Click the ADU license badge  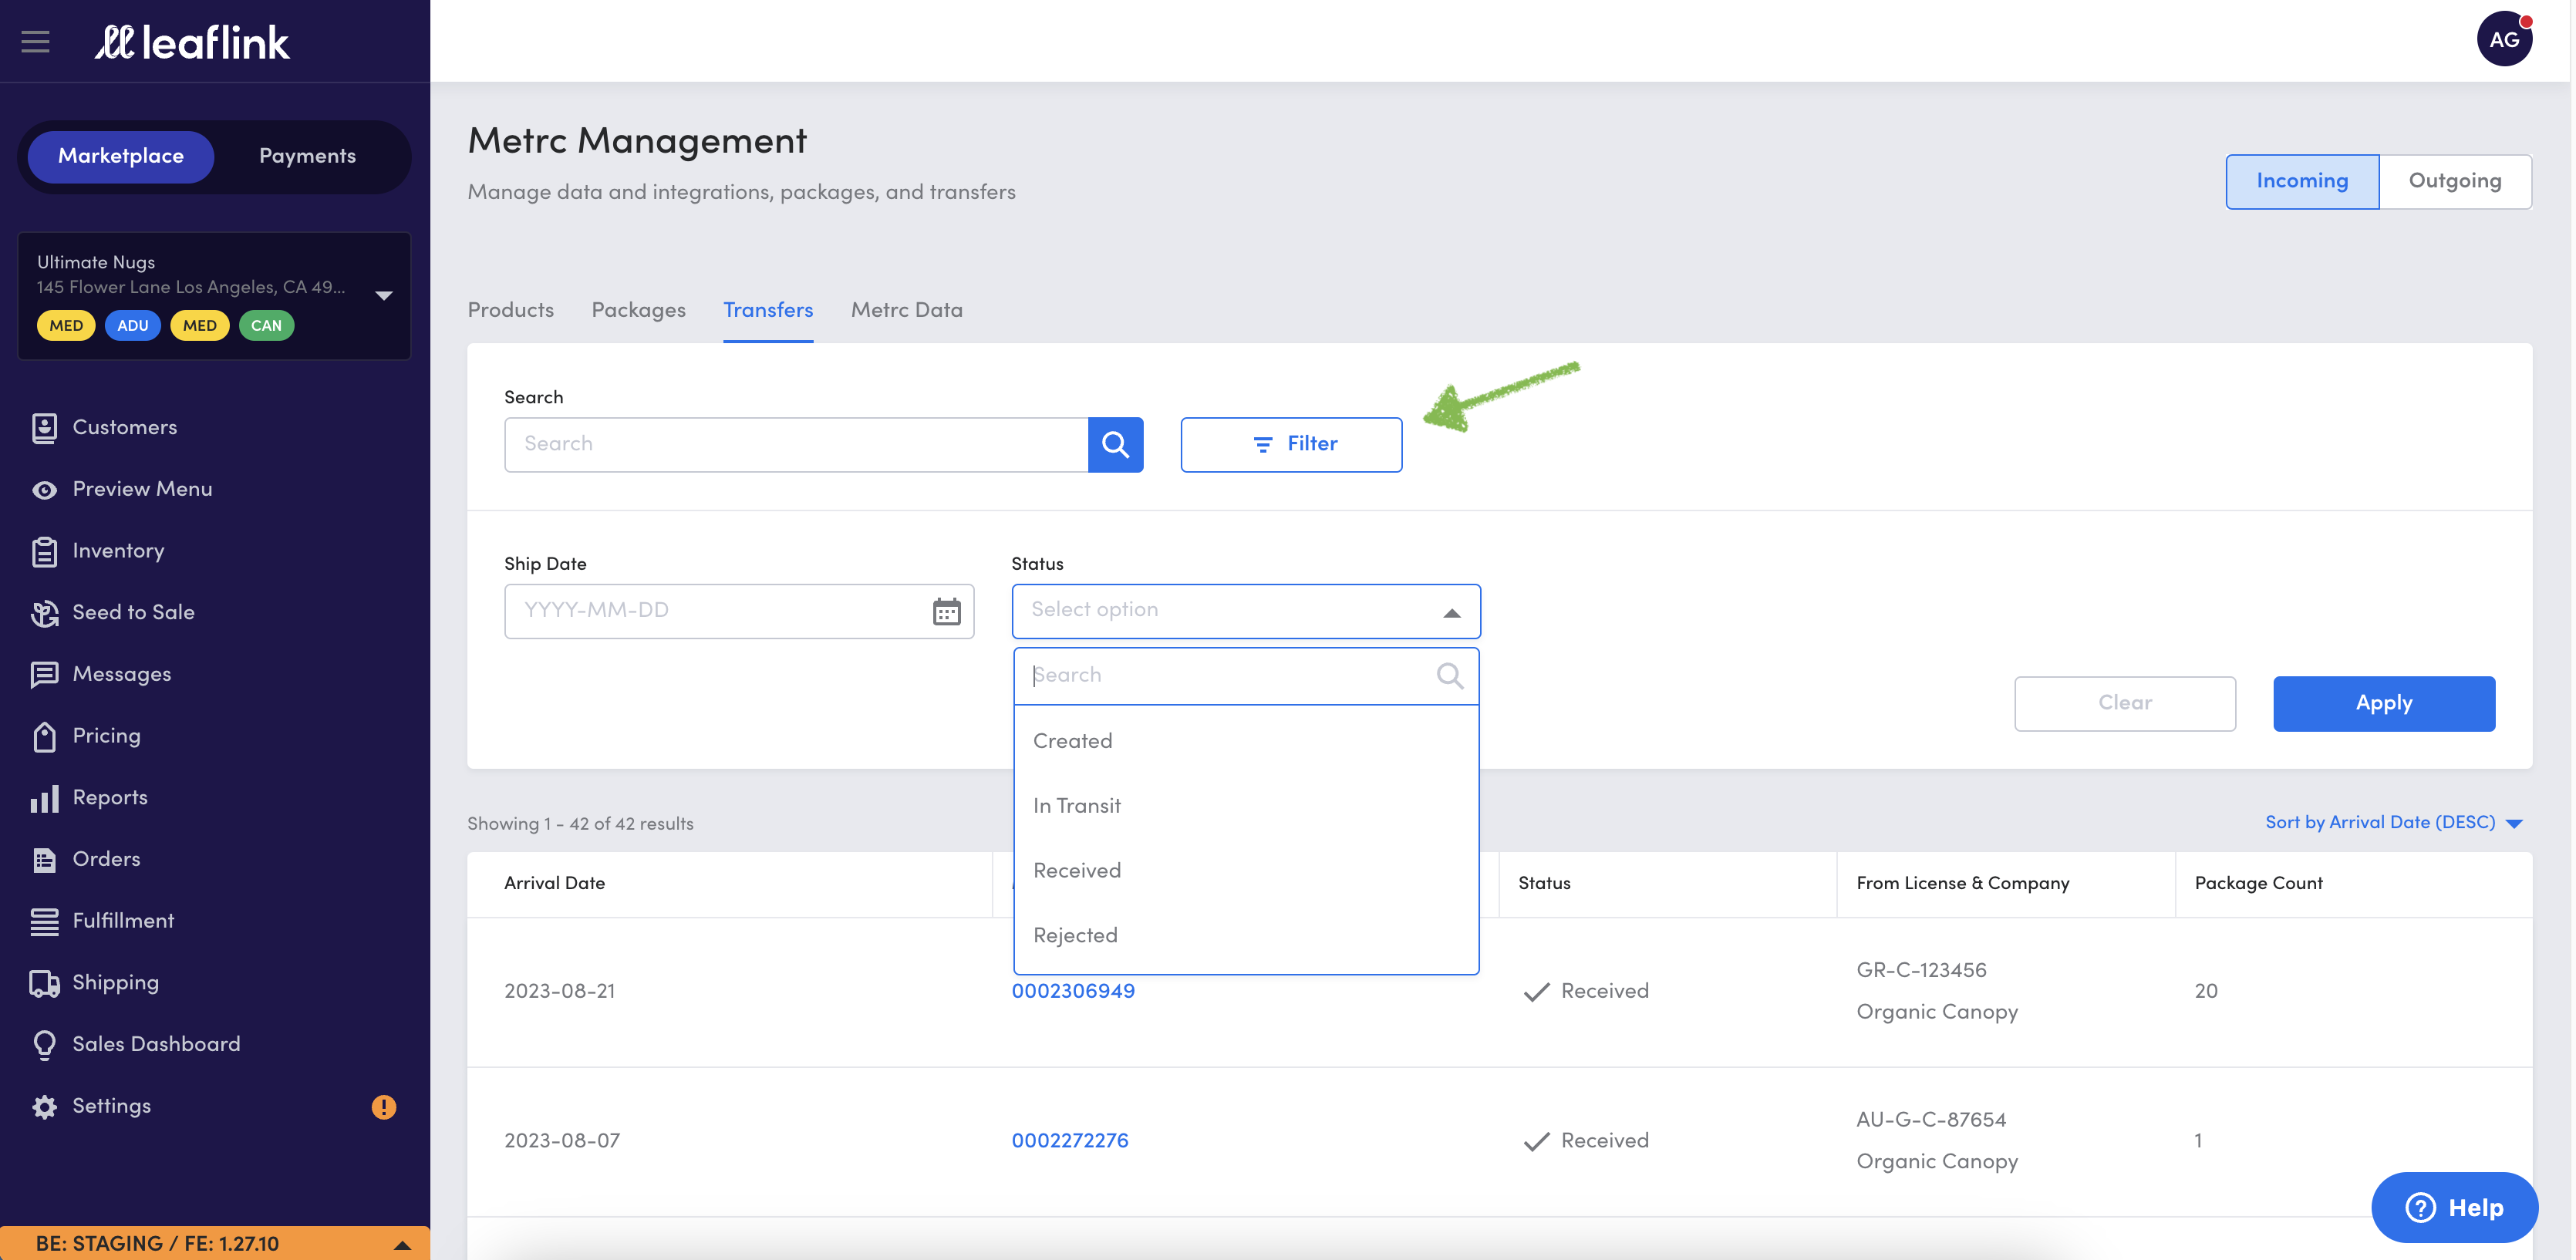132,325
